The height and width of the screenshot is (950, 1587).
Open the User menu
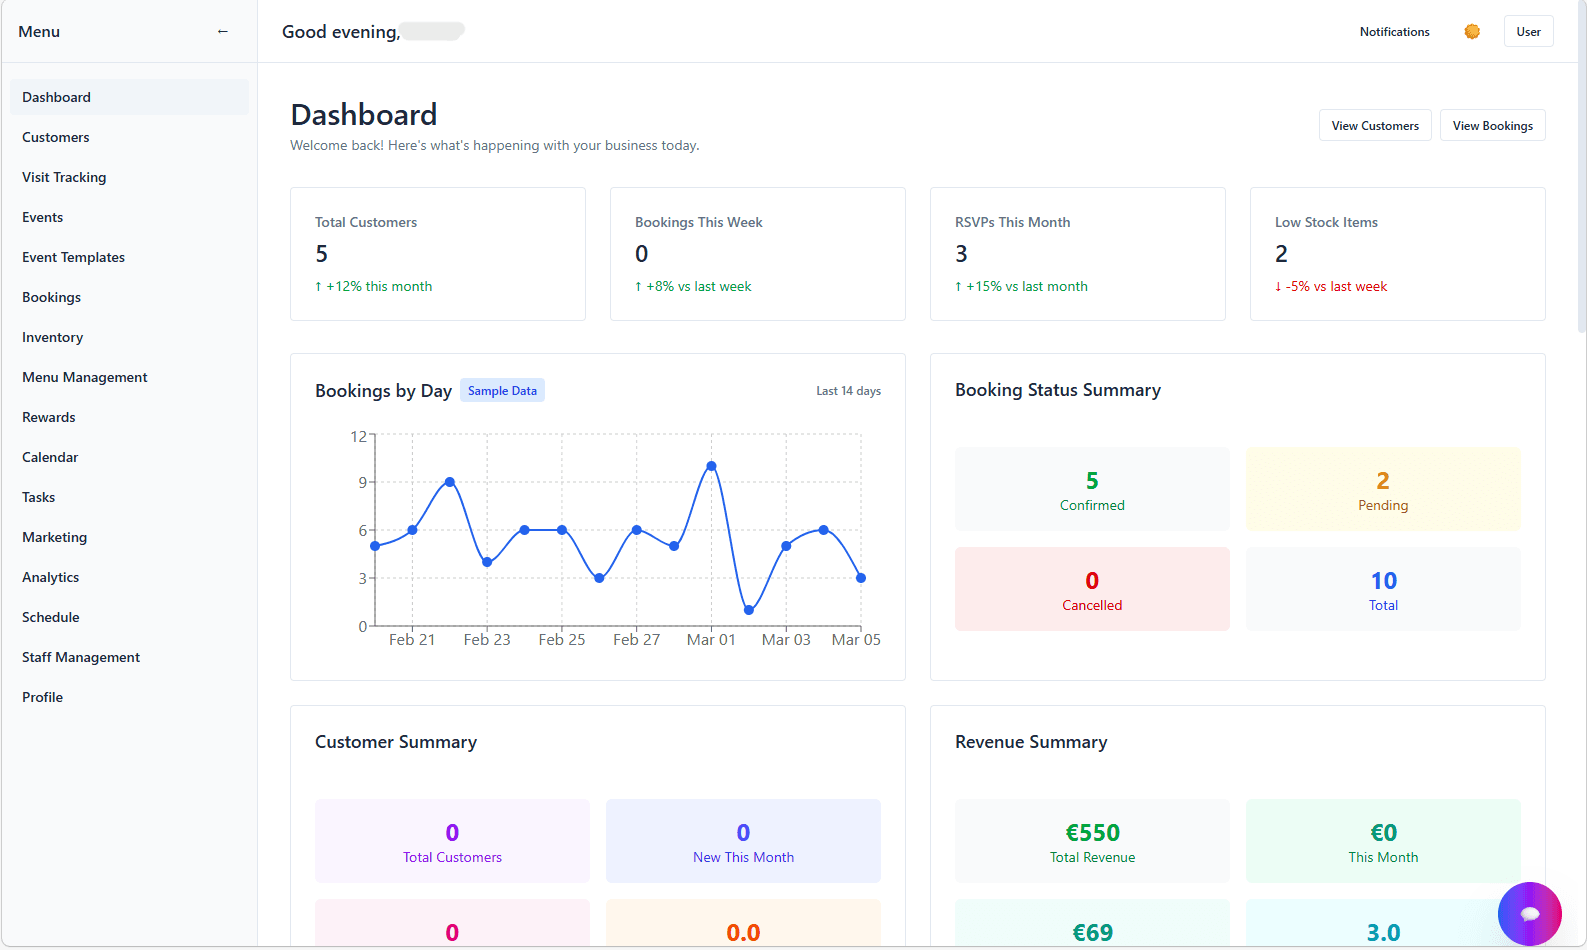1527,32
